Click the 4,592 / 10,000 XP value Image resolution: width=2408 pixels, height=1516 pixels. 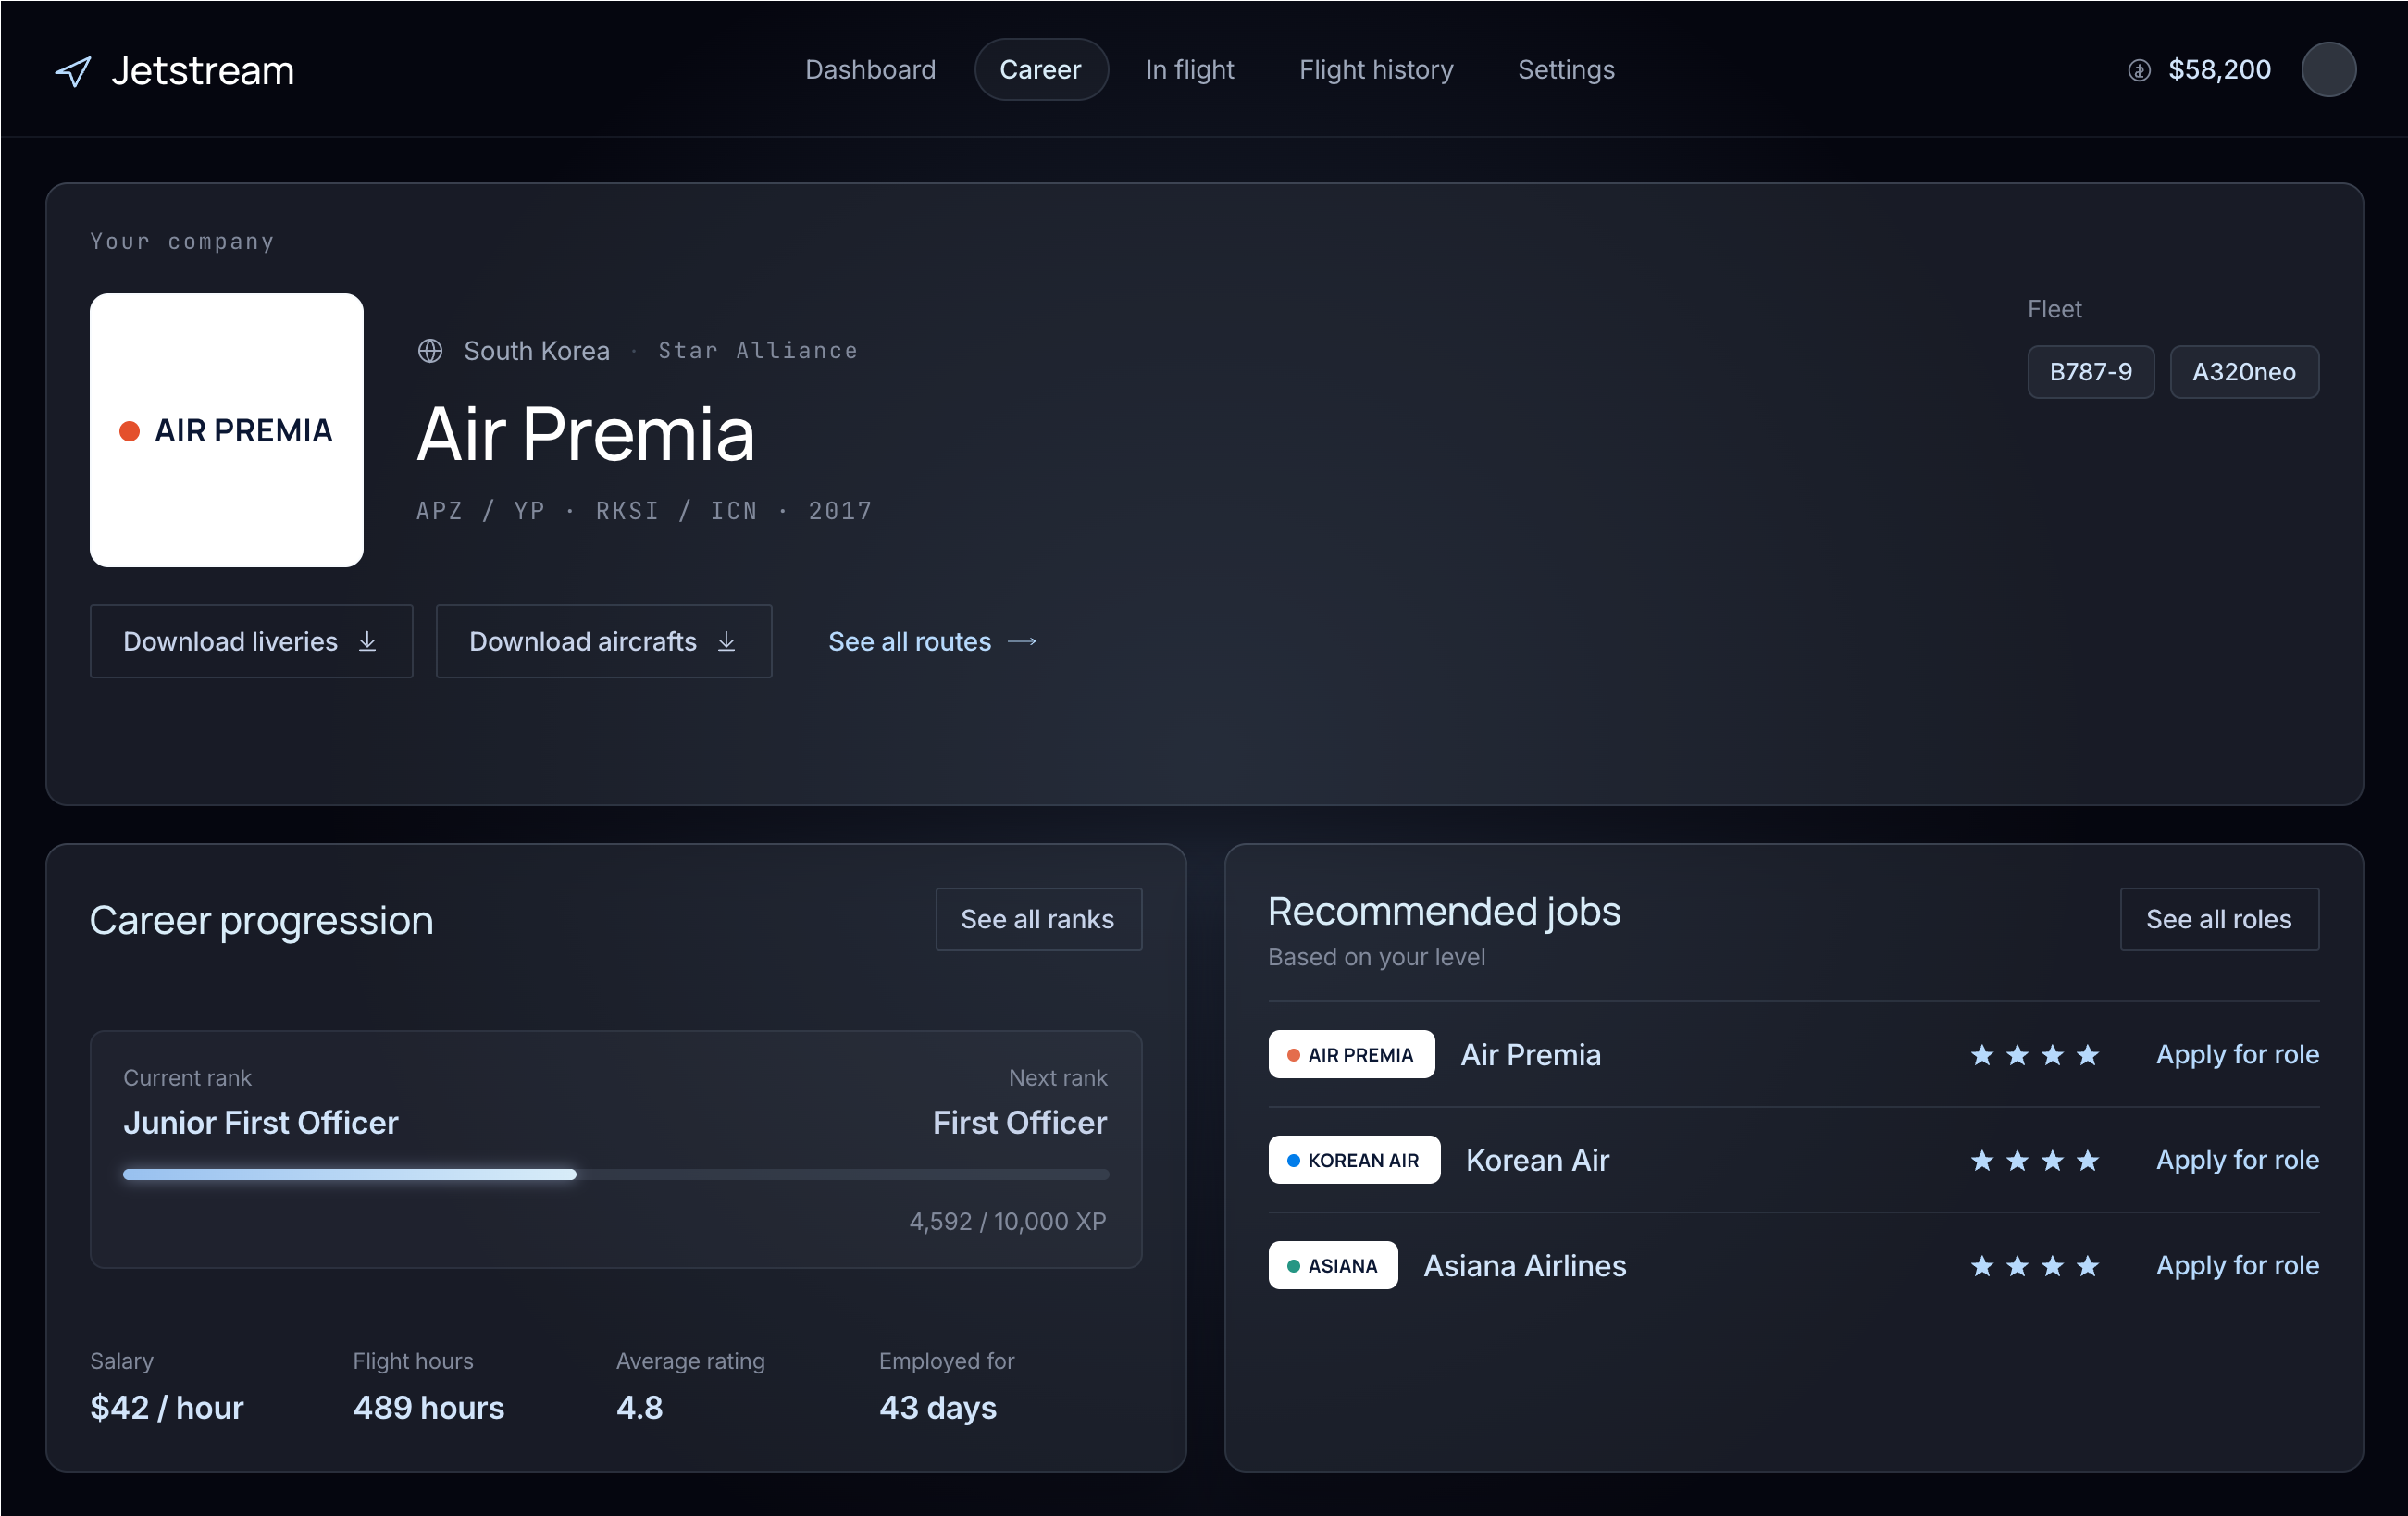click(x=1008, y=1221)
